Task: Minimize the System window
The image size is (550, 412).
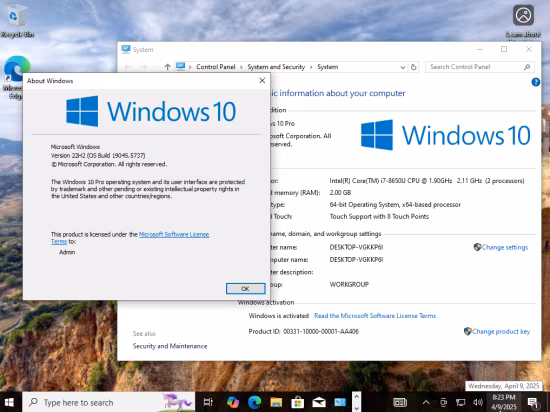Action: coord(479,49)
